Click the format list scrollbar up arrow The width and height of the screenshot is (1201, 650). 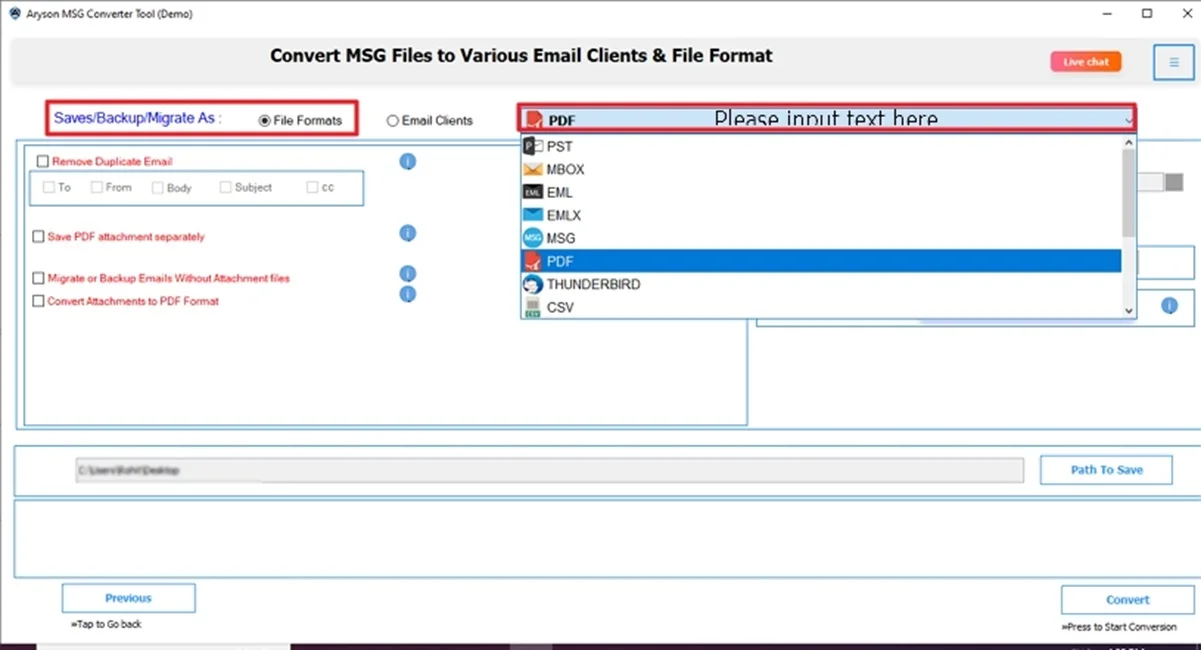coord(1129,143)
